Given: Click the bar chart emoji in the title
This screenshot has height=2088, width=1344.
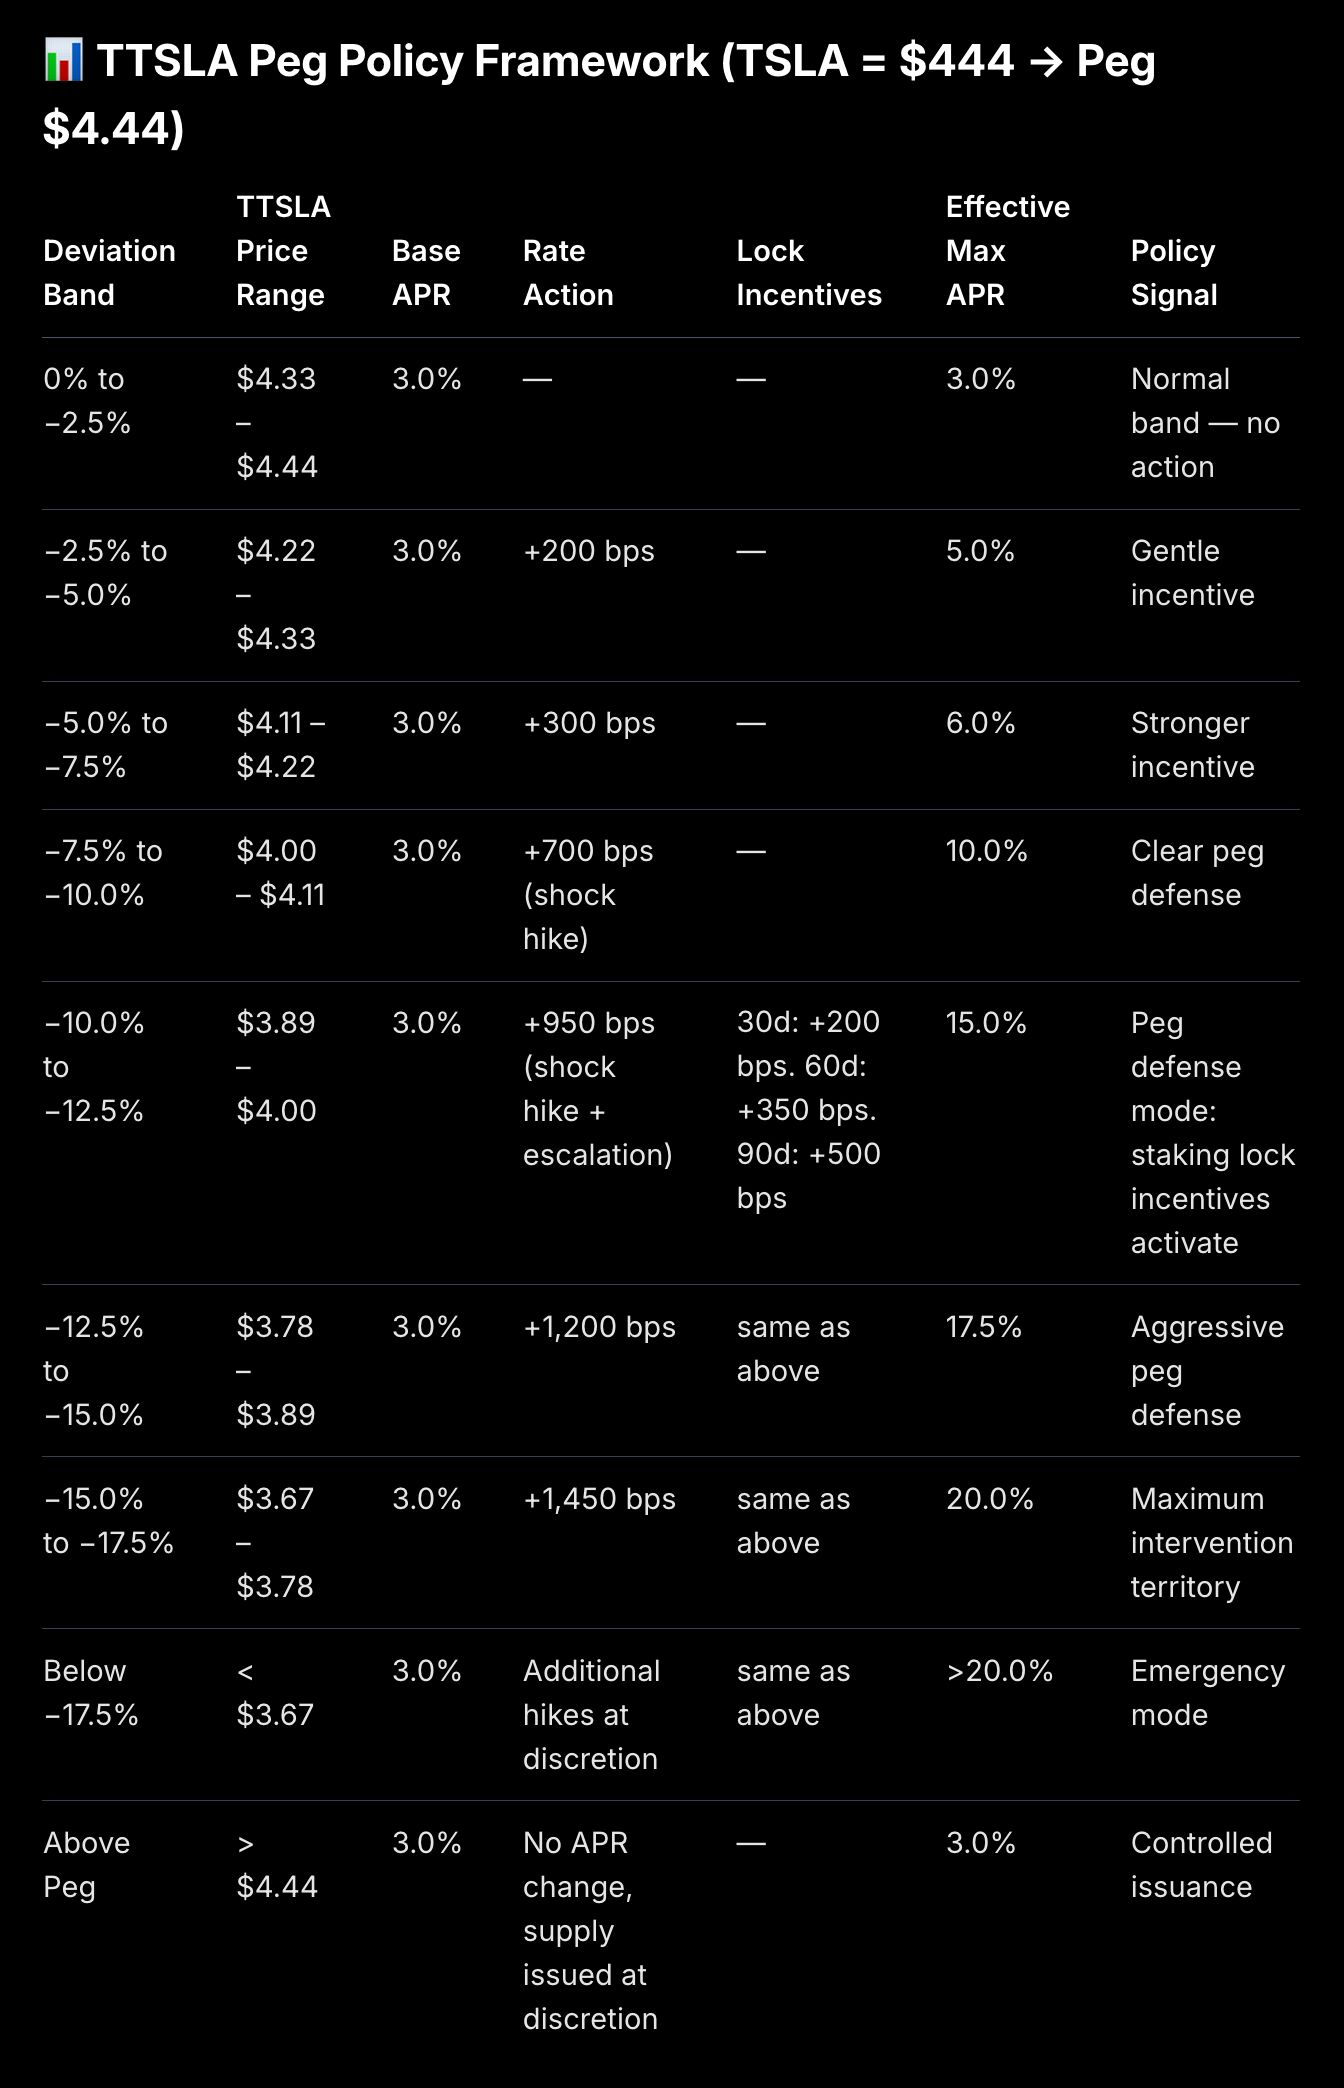Looking at the screenshot, I should click(64, 61).
